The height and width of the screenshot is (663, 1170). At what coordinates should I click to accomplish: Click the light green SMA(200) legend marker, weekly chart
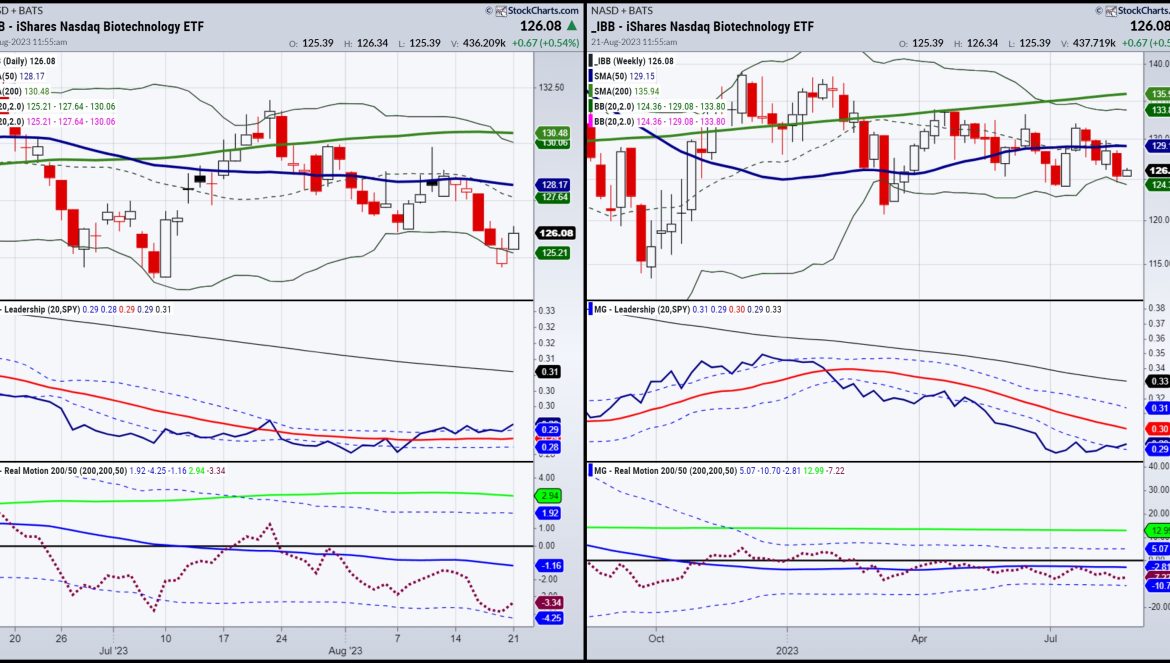tap(591, 92)
